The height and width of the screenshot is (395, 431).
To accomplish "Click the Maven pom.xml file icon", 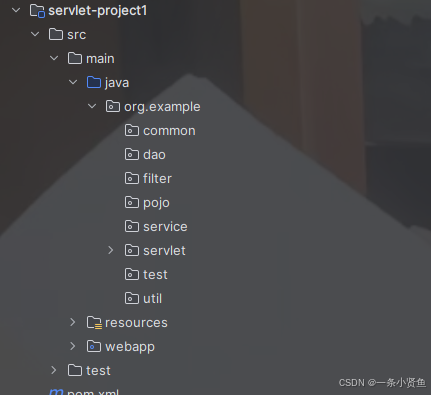I will pos(56,392).
